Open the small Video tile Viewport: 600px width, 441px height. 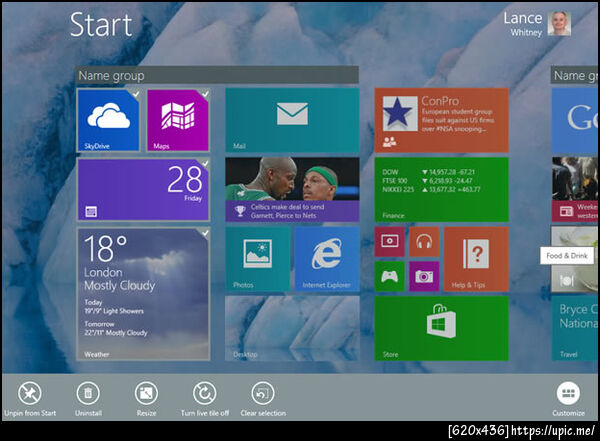[390, 242]
